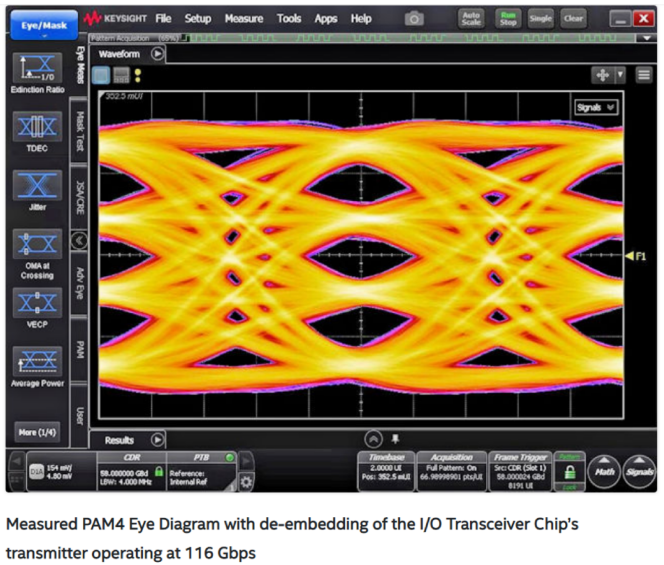Click the VECP measurement icon
664x565 pixels.
coord(36,304)
